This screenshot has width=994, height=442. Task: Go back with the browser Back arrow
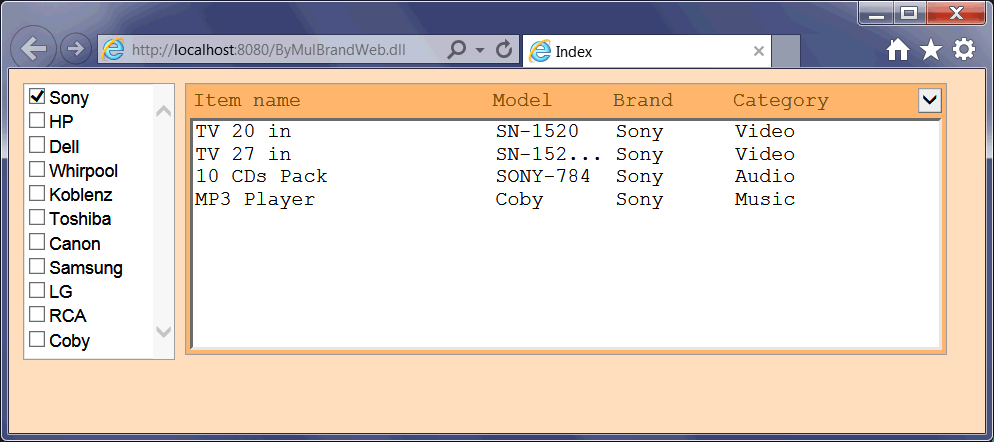[x=34, y=49]
